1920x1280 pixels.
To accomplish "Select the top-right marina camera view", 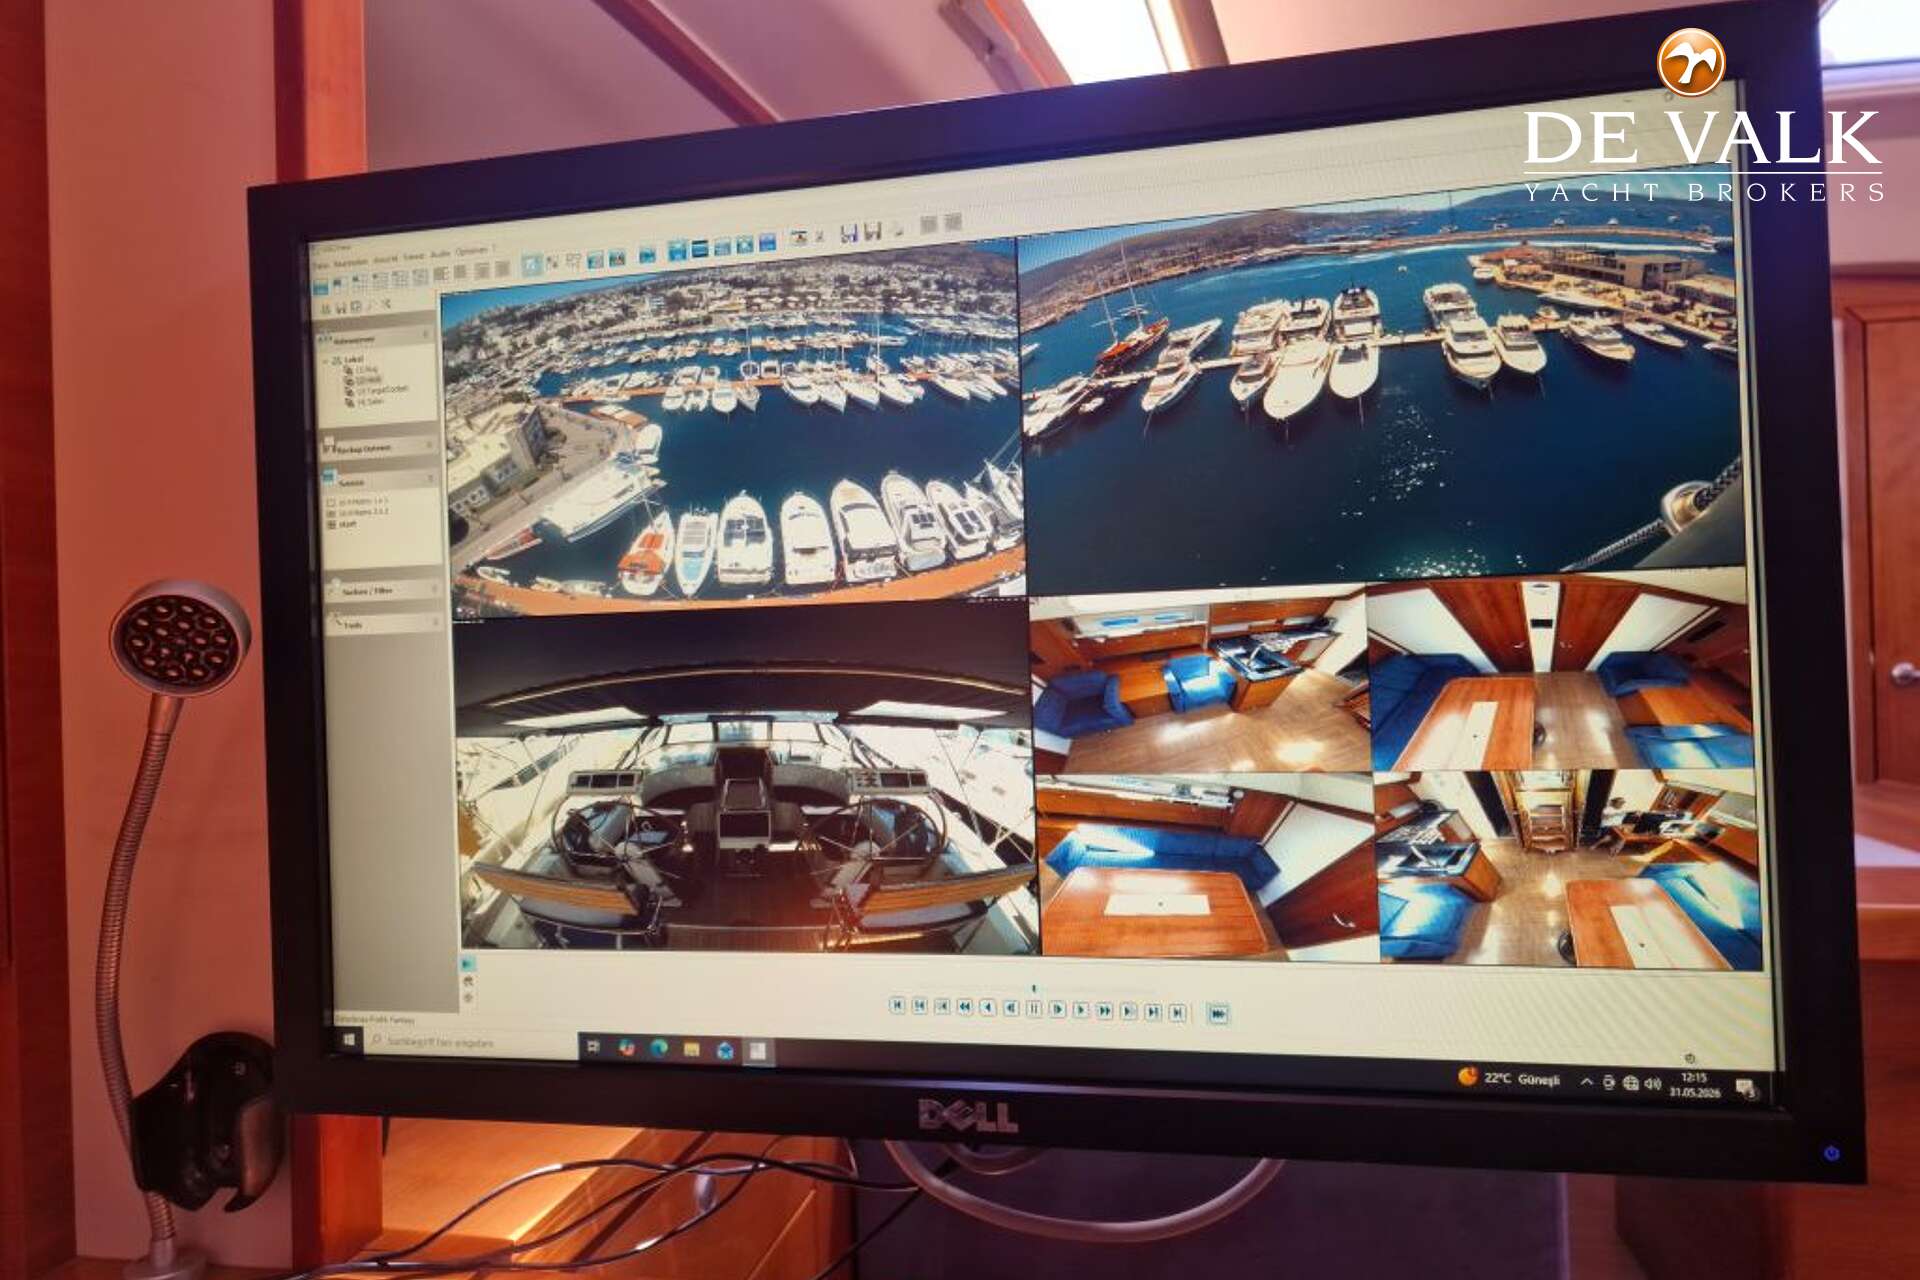I will pos(1378,390).
